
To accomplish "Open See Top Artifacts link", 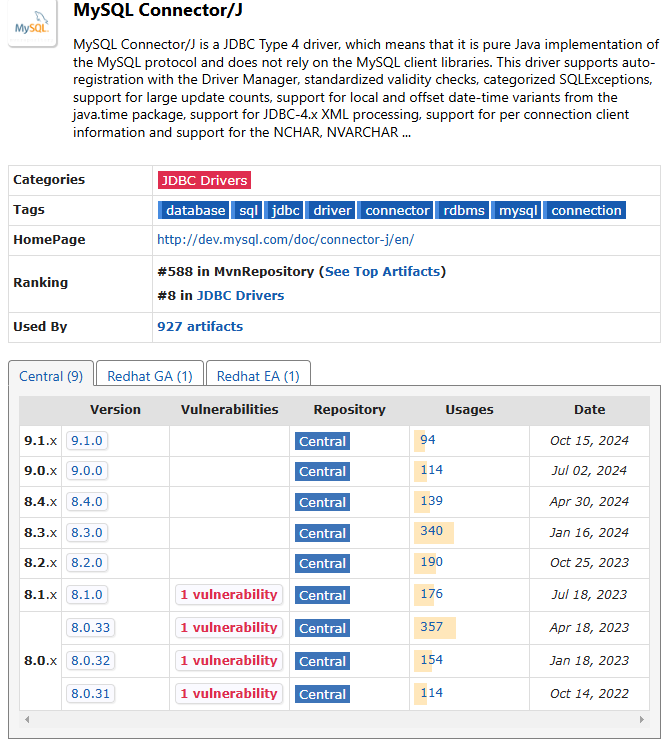I will click(x=382, y=272).
